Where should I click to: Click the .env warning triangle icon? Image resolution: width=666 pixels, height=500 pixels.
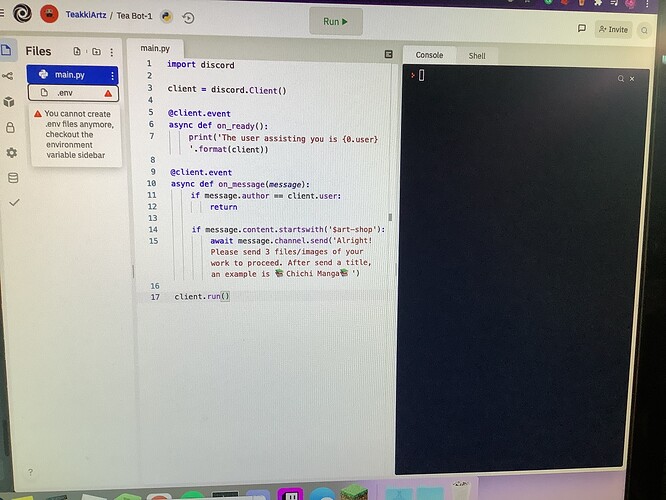click(x=108, y=93)
